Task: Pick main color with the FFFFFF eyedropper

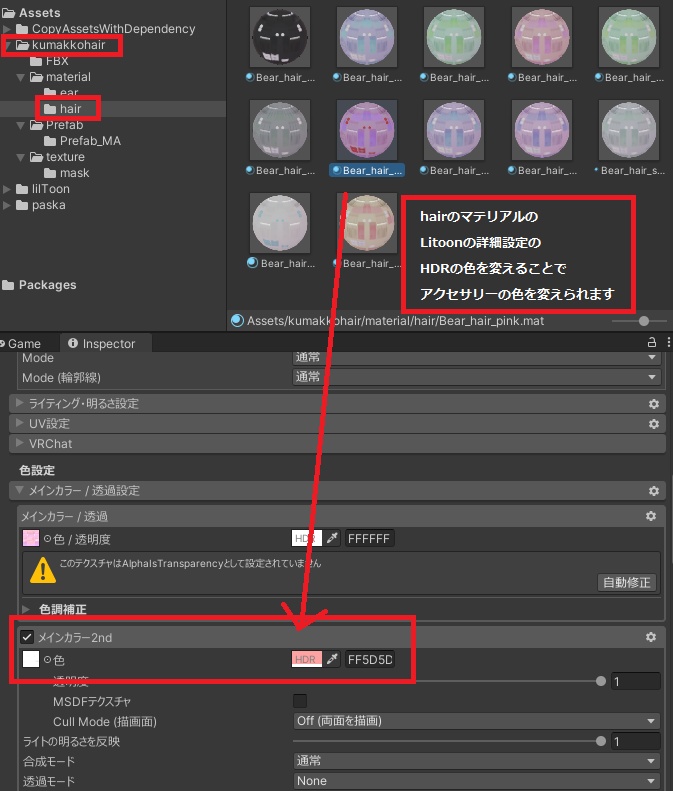Action: pyautogui.click(x=332, y=538)
